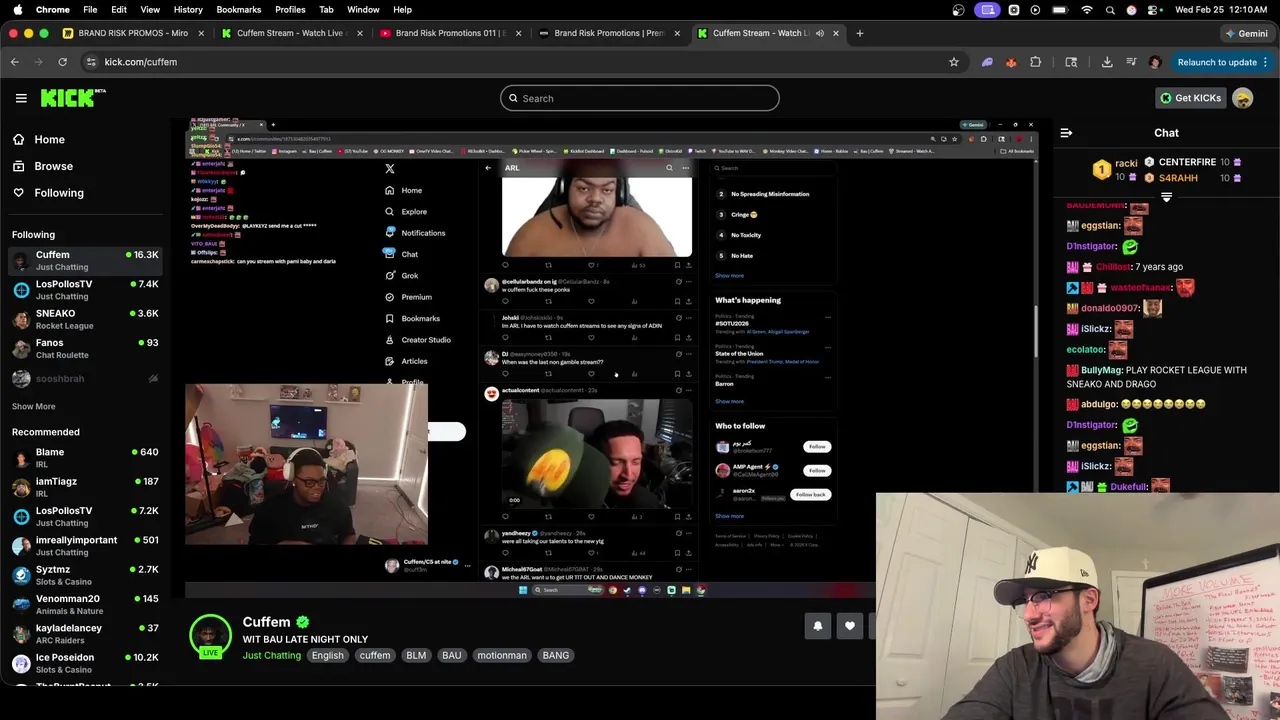Select LosPollosTV under Following list

[84, 289]
